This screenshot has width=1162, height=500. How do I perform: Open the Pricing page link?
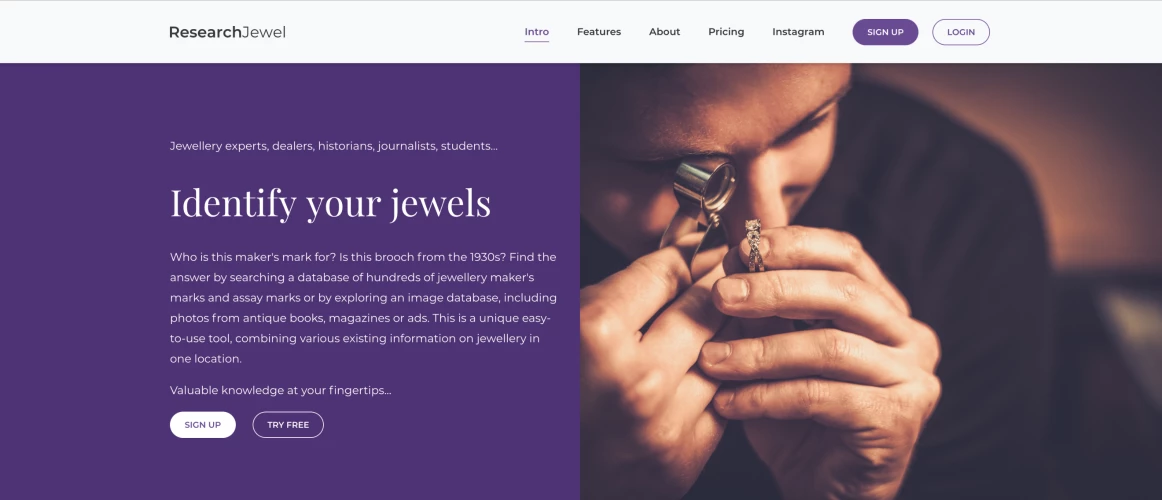pos(726,32)
